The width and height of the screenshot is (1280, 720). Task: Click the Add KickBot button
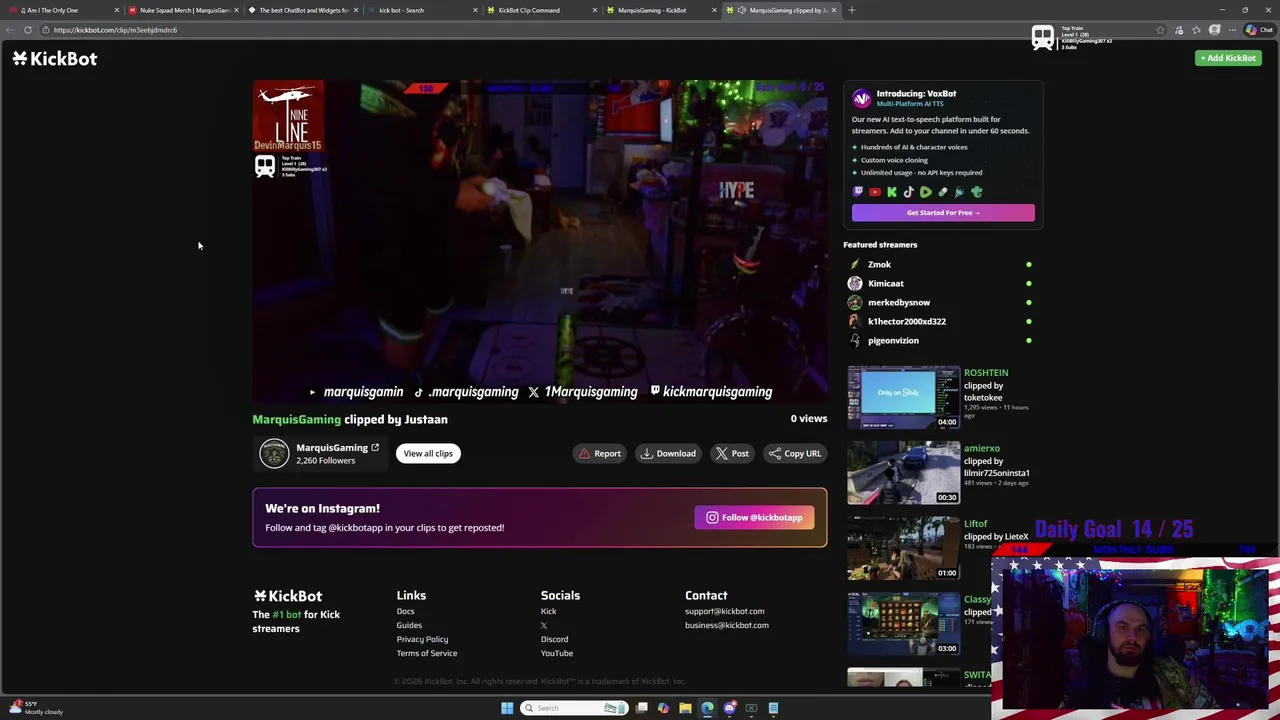(x=1228, y=58)
